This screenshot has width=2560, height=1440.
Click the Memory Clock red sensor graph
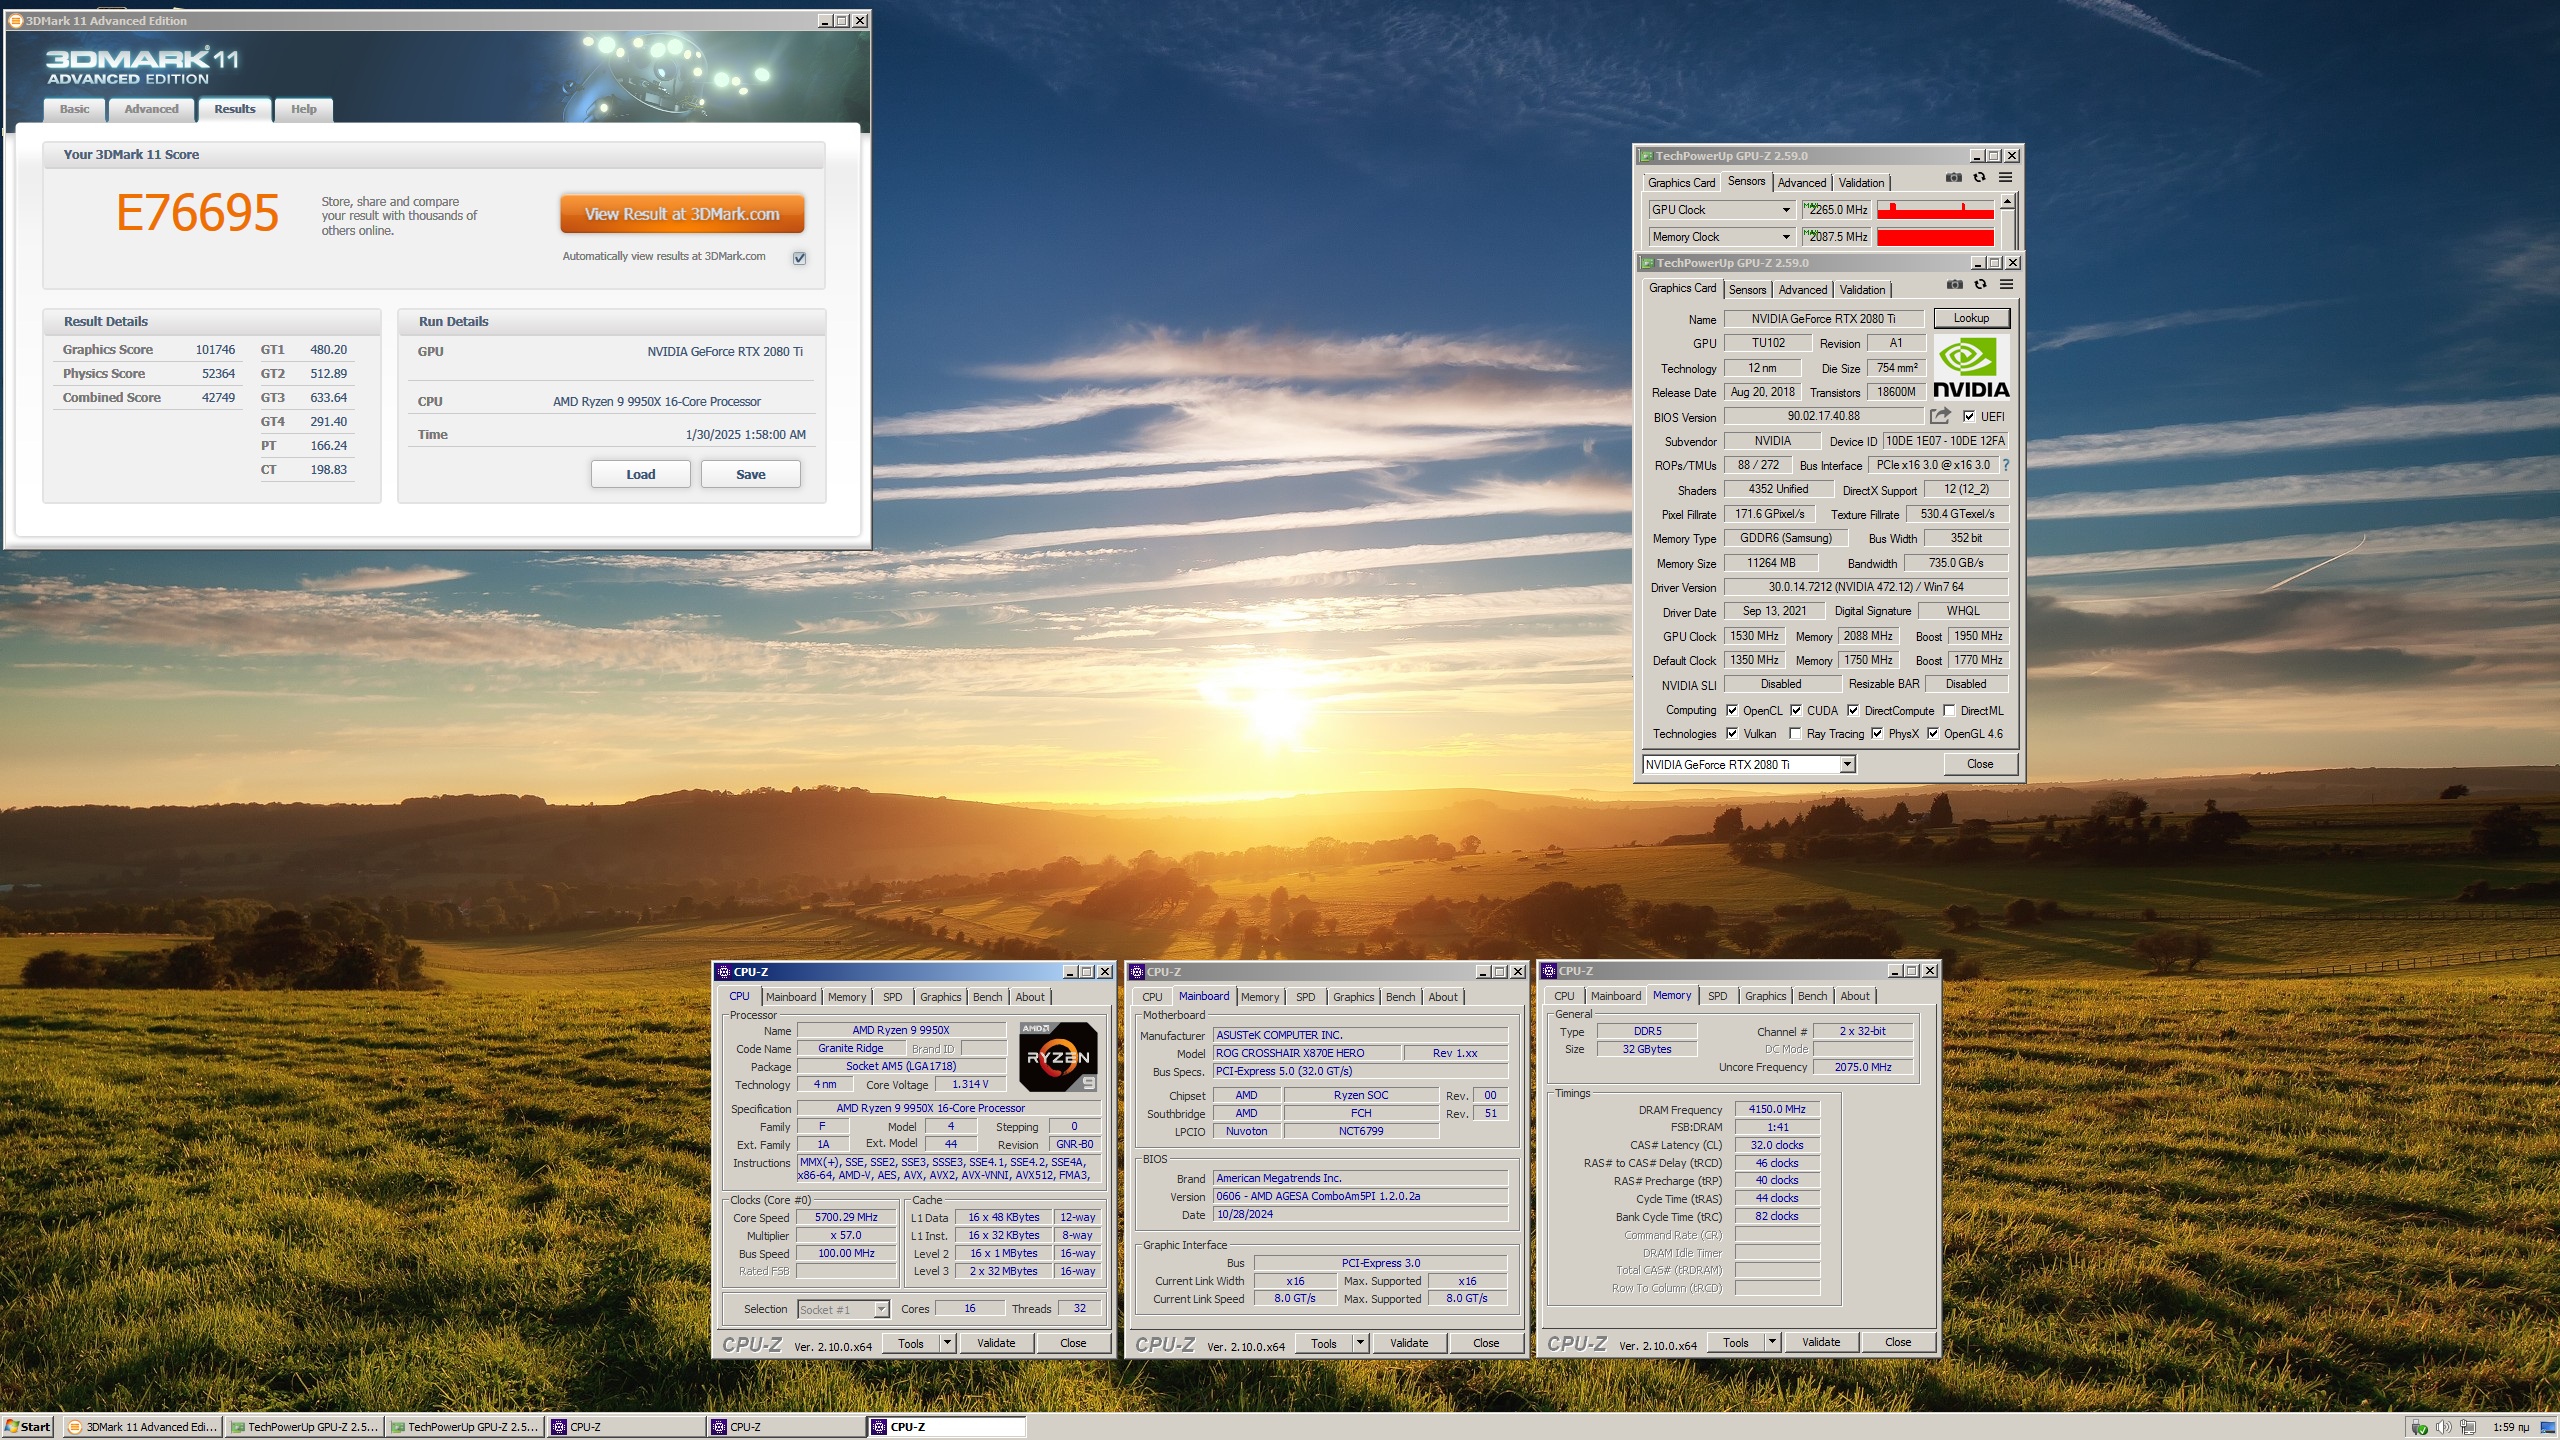(1935, 237)
